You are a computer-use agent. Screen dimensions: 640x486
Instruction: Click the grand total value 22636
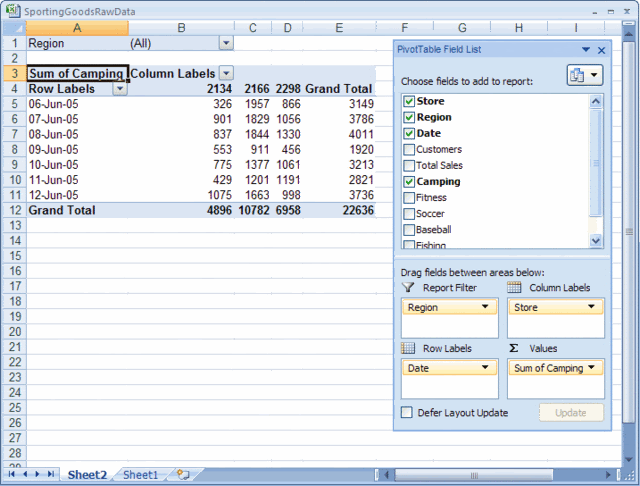[358, 210]
